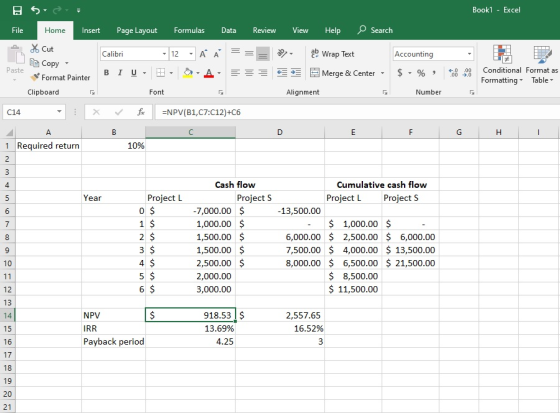The width and height of the screenshot is (560, 413).
Task: Open the Help tab
Action: point(332,30)
